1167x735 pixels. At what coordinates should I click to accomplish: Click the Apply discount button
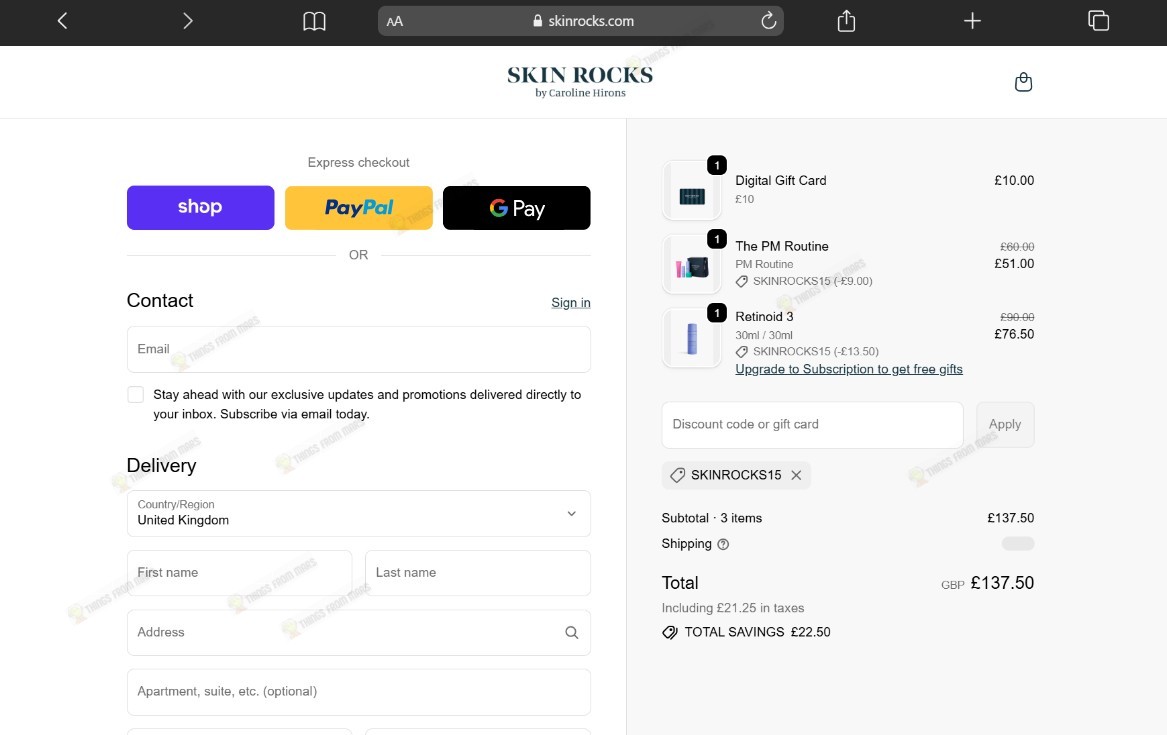pyautogui.click(x=1005, y=425)
